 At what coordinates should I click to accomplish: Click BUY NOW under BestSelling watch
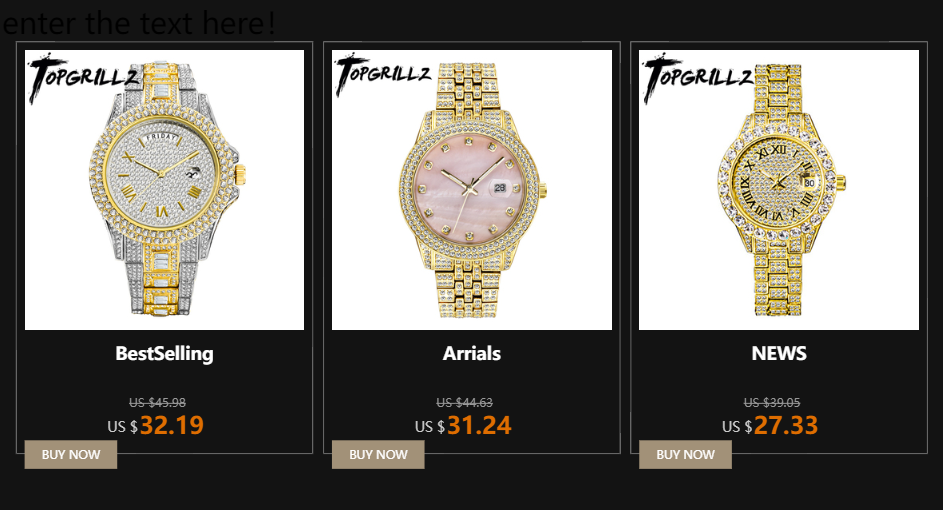click(70, 455)
